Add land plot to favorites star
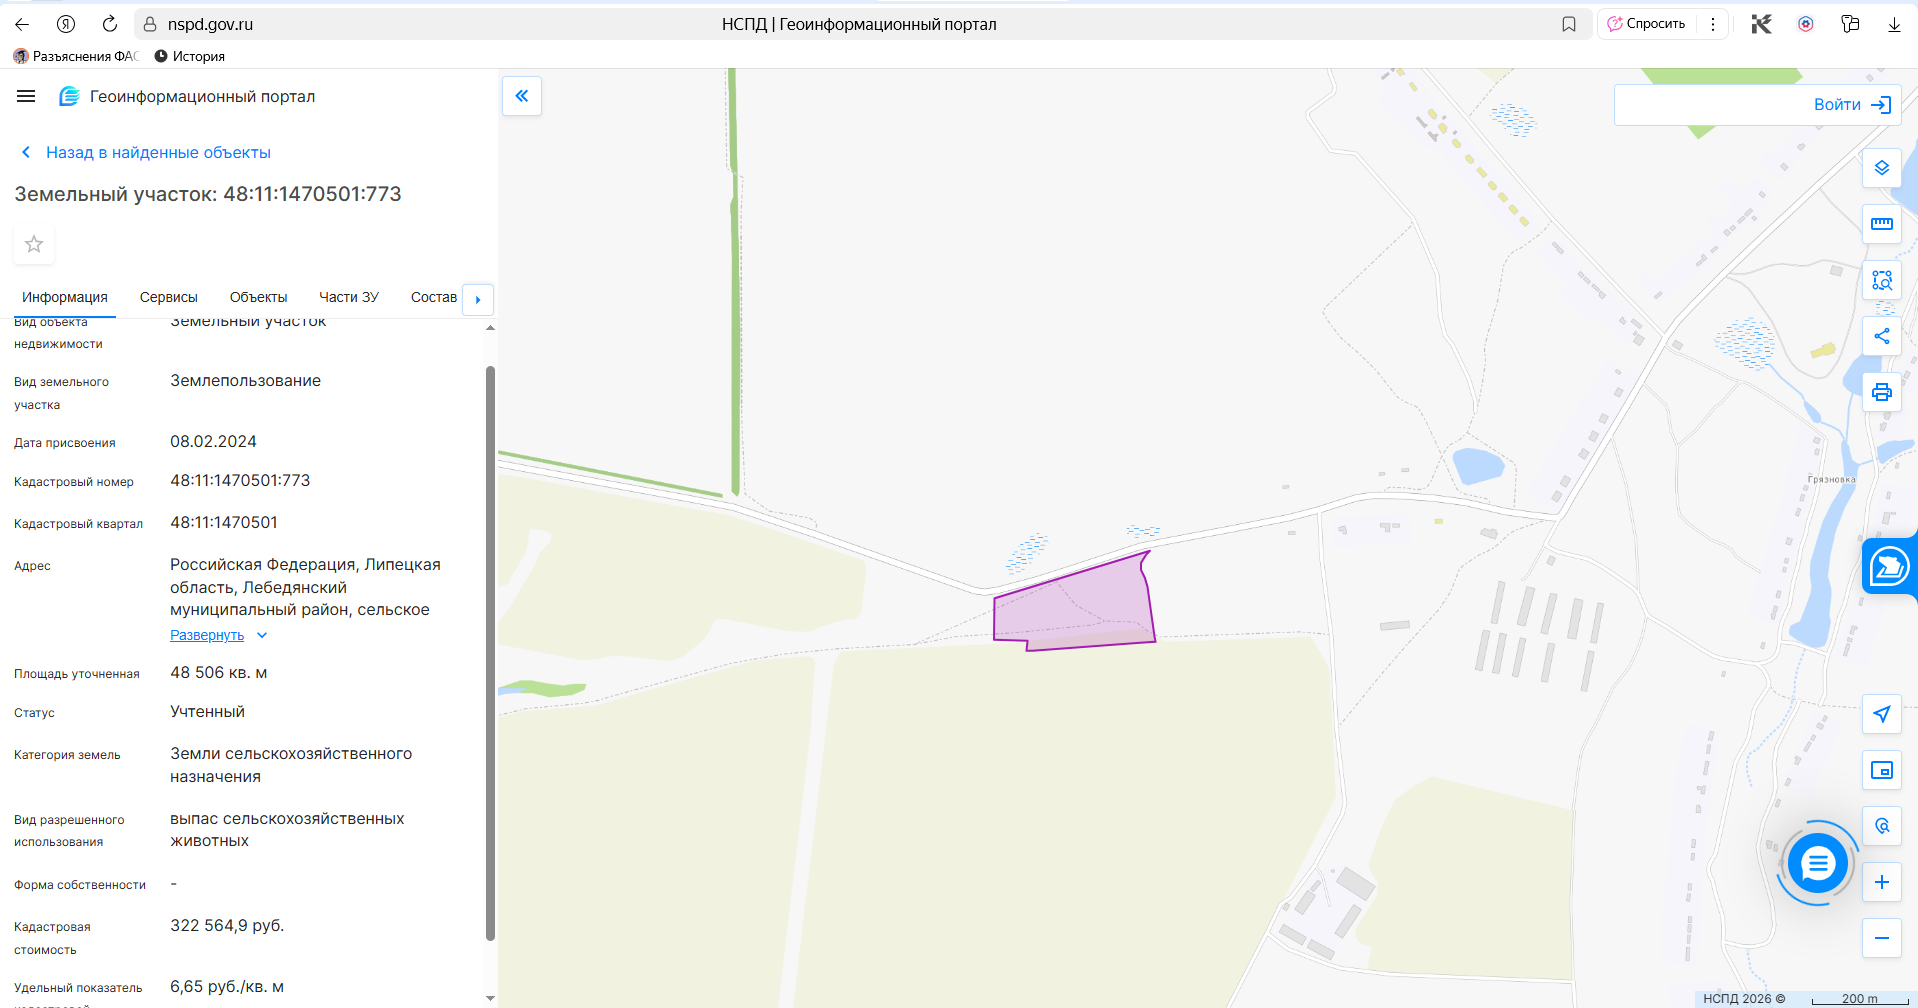This screenshot has width=1918, height=1008. tap(34, 244)
